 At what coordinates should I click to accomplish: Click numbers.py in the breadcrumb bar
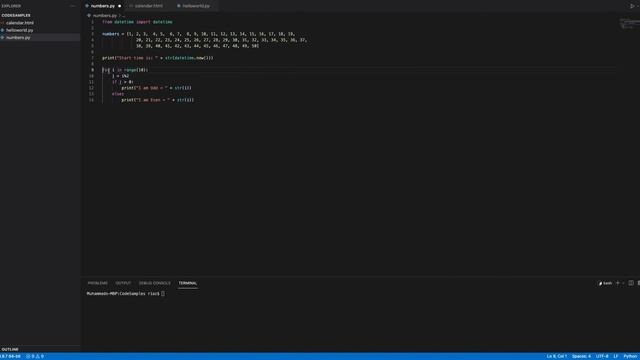tap(105, 16)
